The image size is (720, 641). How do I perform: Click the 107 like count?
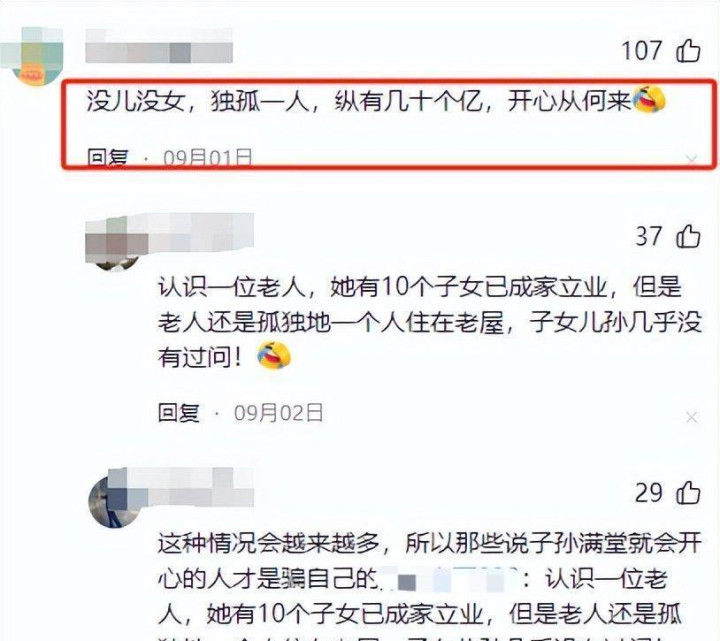click(642, 51)
